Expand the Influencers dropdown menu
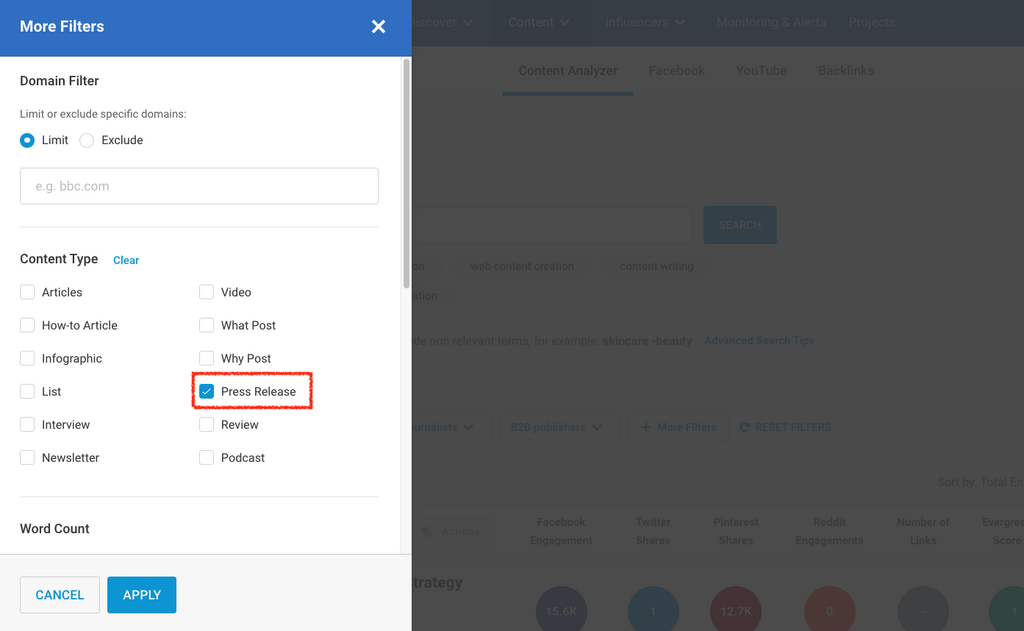Screen dimensions: 1024x631 (645, 22)
